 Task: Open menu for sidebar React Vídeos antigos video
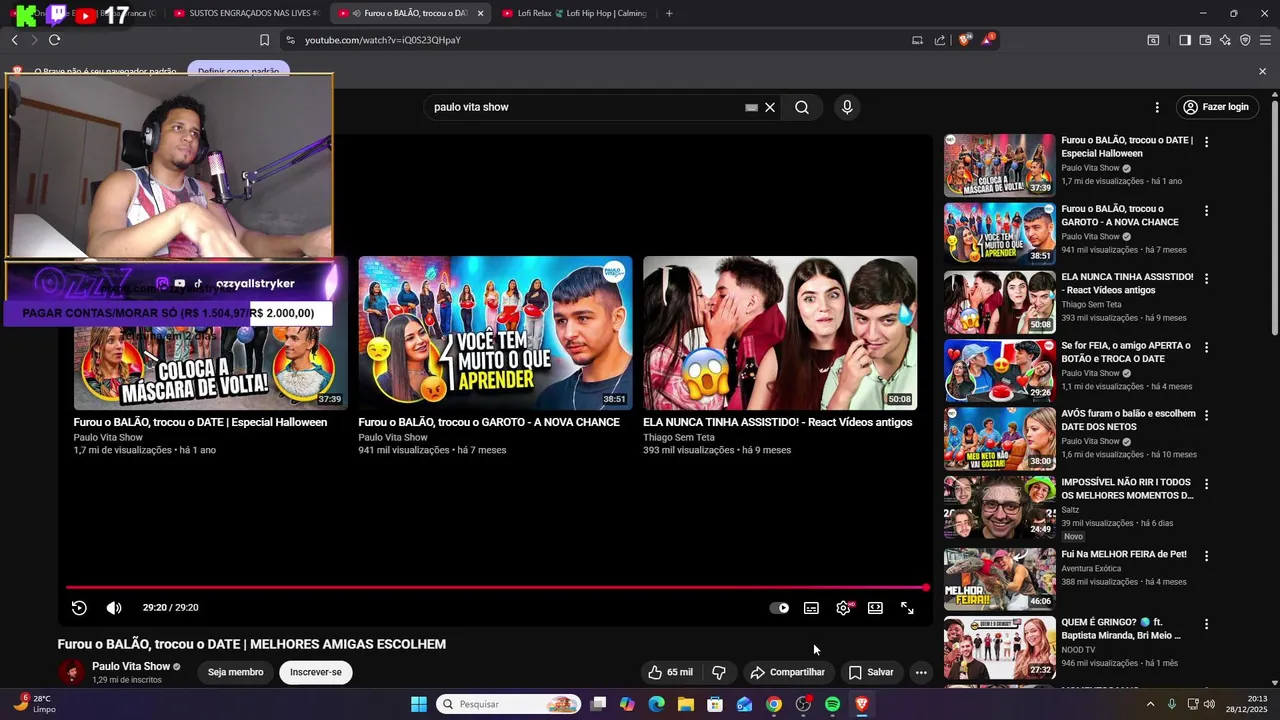click(x=1206, y=279)
